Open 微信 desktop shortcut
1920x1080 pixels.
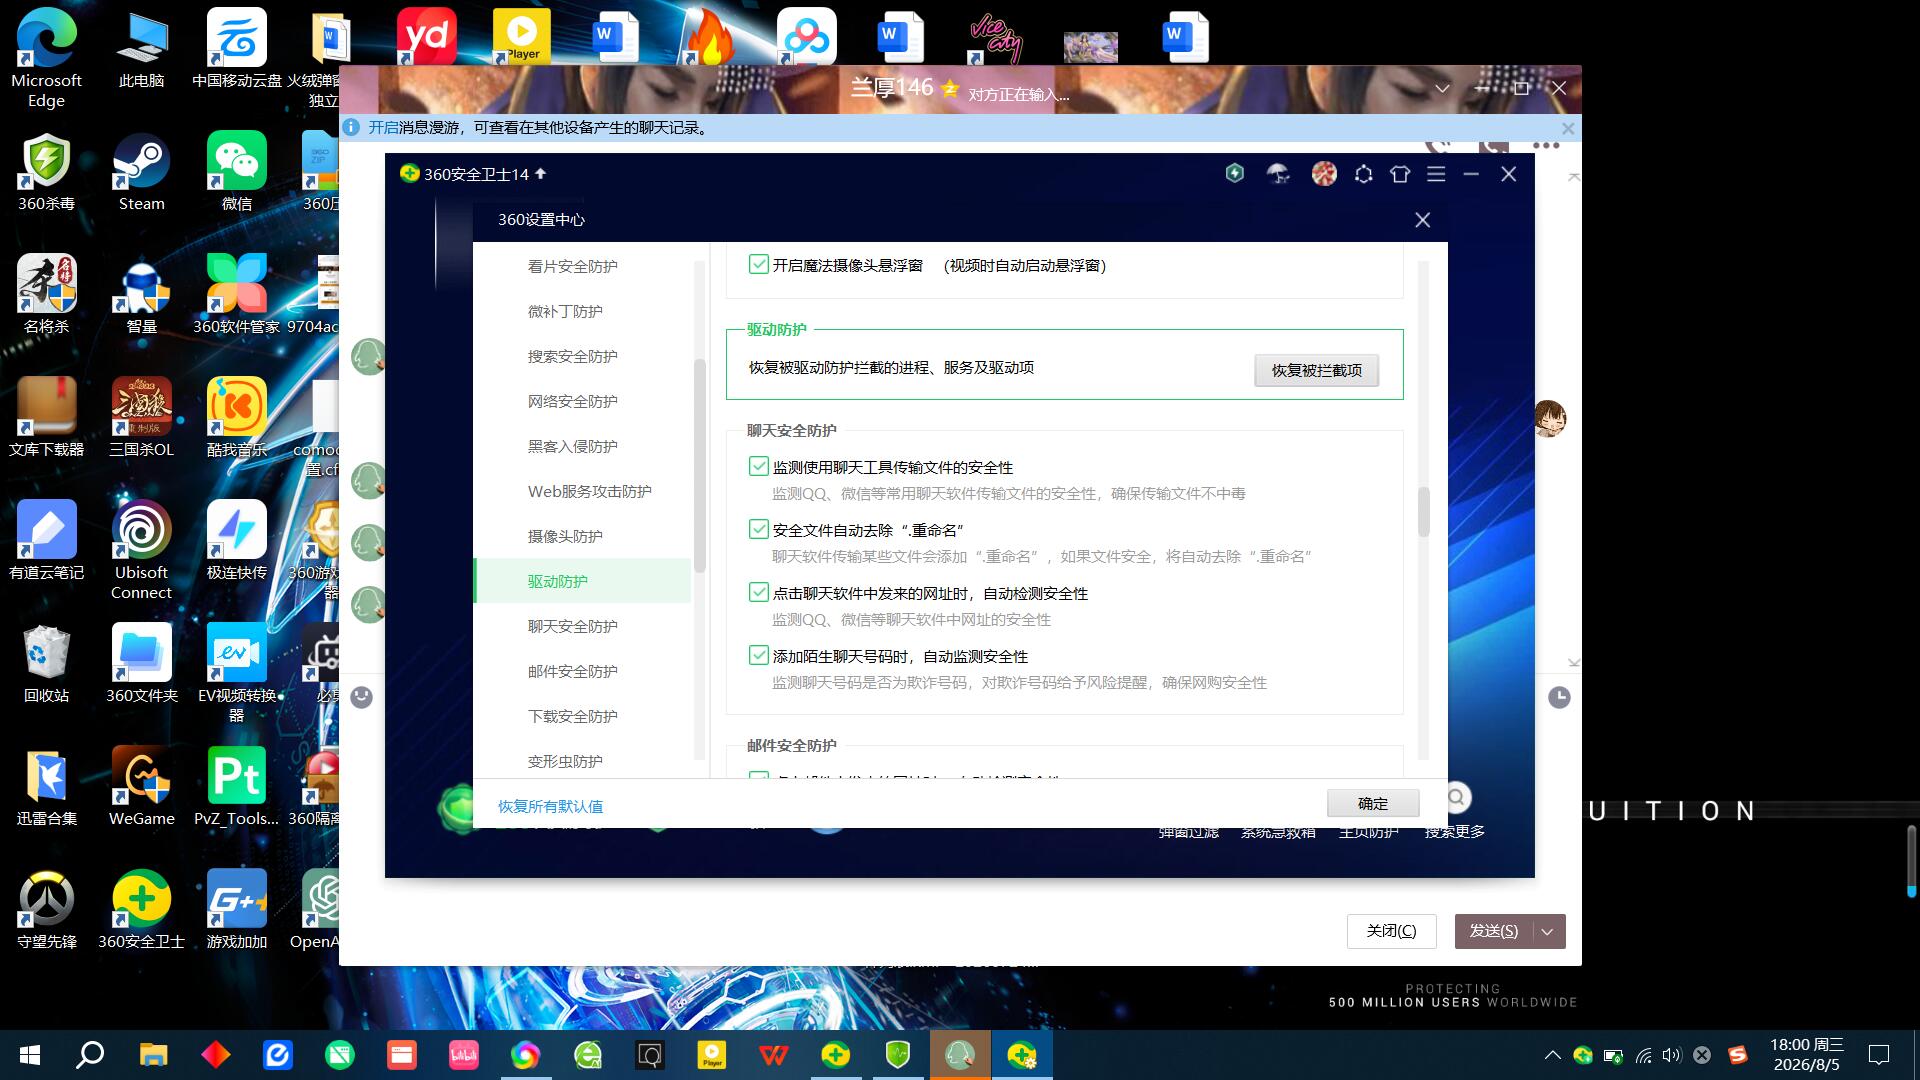click(x=237, y=173)
